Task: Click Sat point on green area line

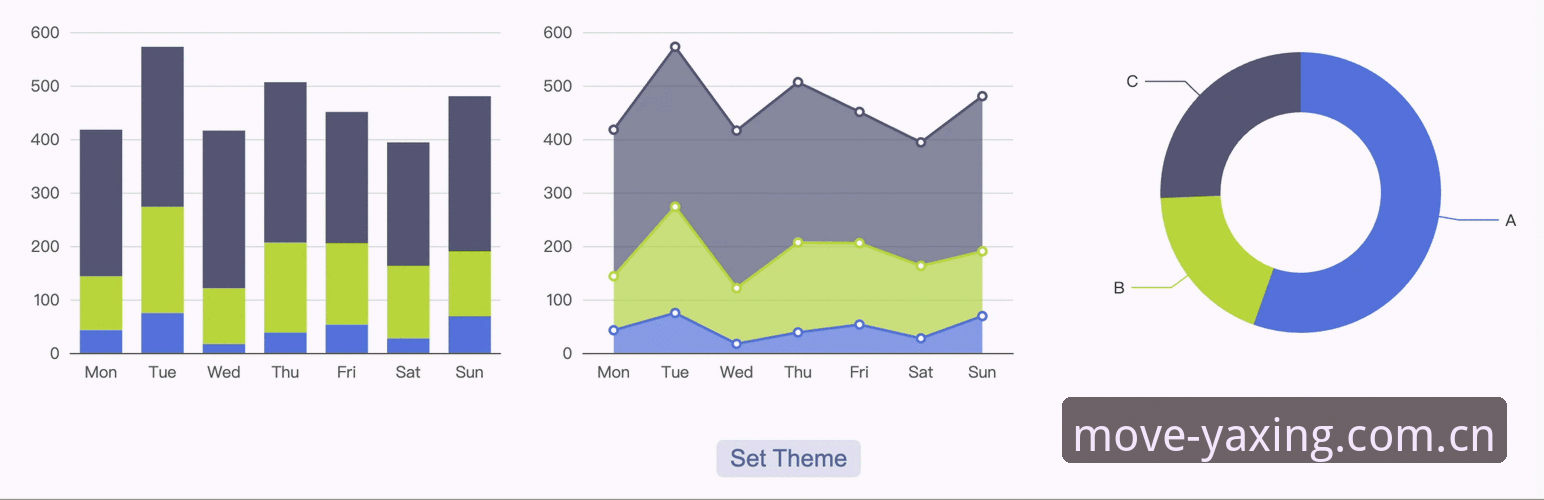Action: tap(921, 265)
